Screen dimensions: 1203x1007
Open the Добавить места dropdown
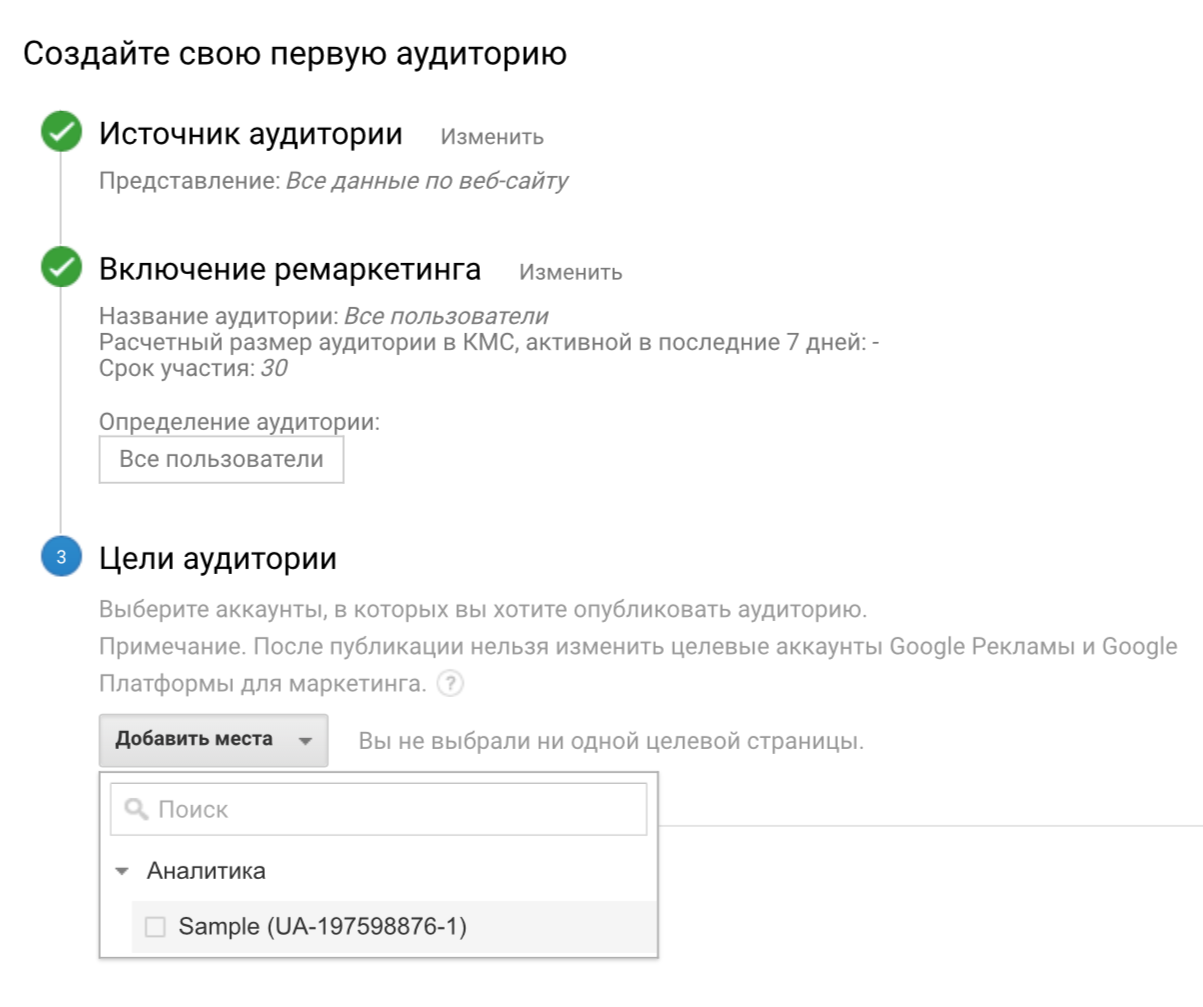pos(194,740)
